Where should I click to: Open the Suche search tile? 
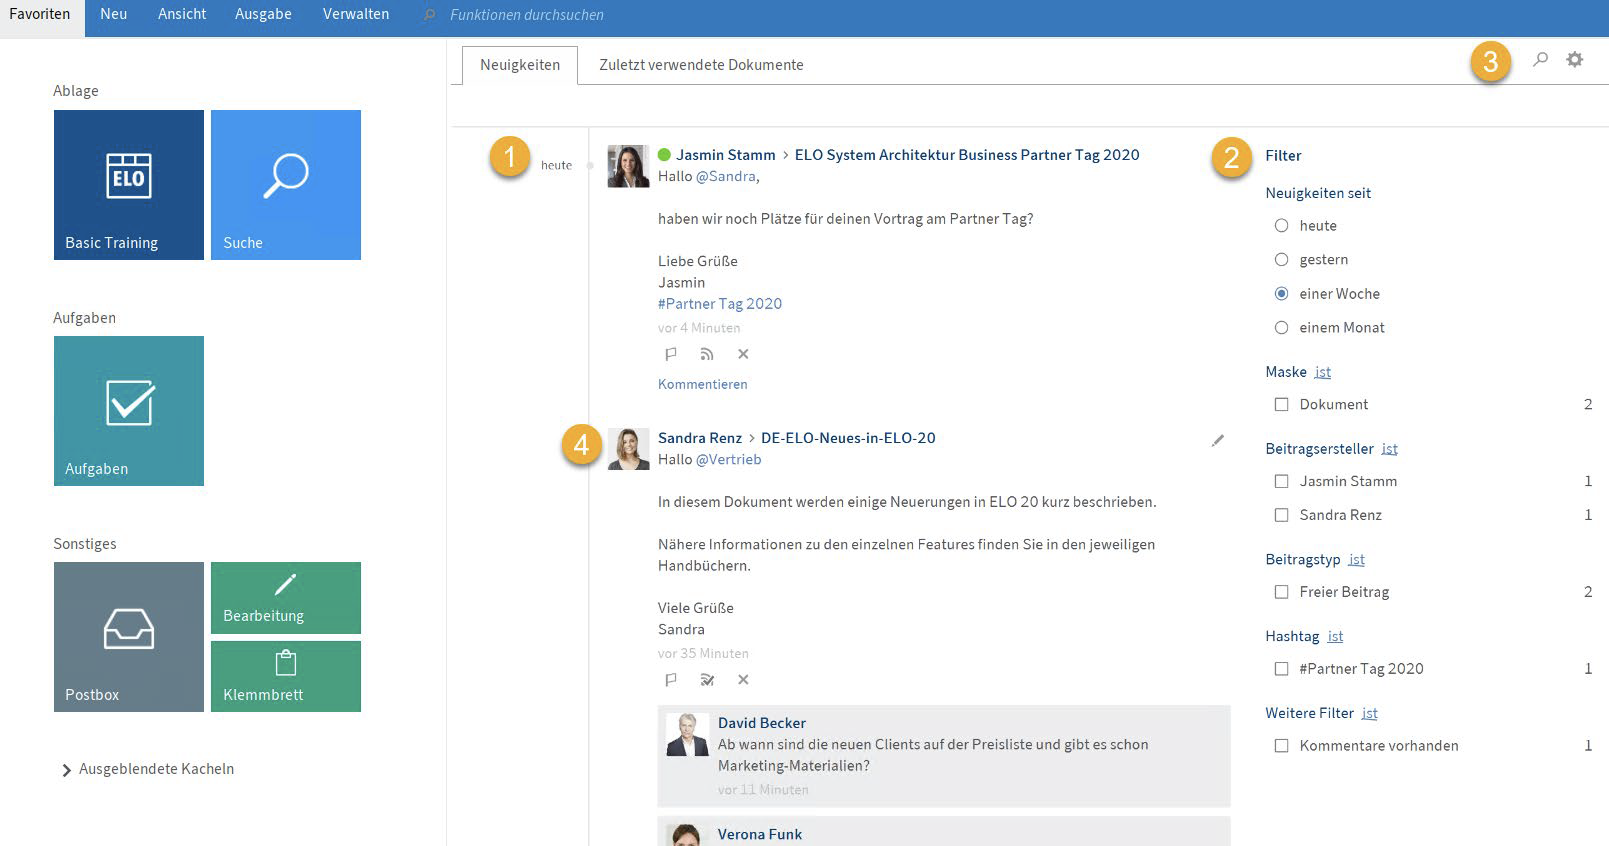[286, 185]
